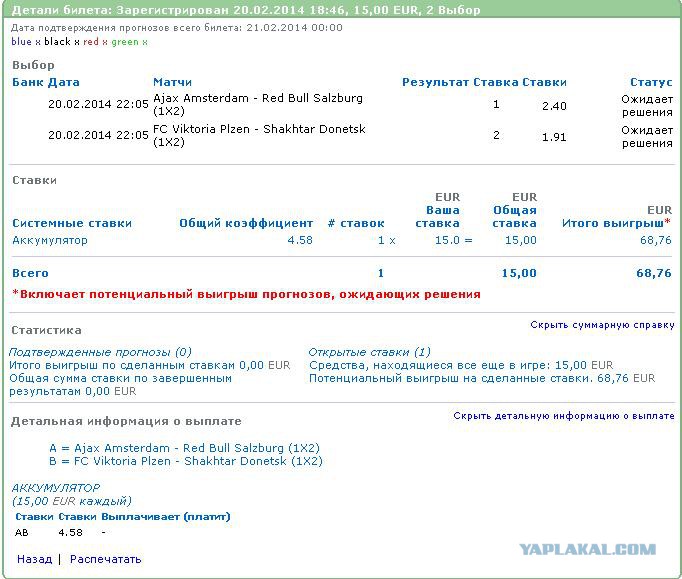The image size is (682, 579).
Task: Click the 'Статус' column header
Action: click(x=651, y=82)
